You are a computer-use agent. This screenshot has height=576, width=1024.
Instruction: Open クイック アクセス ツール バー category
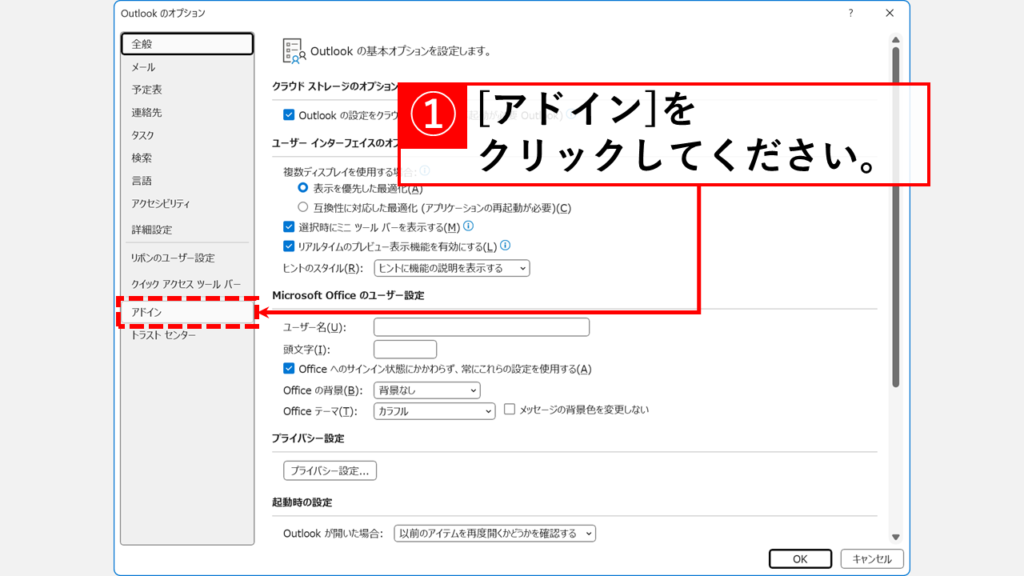click(x=187, y=284)
